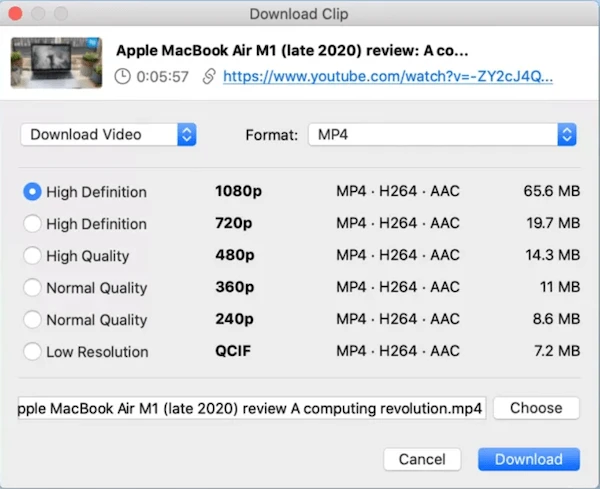600x489 pixels.
Task: Click the 0:05:57 duration text
Action: pos(163,77)
